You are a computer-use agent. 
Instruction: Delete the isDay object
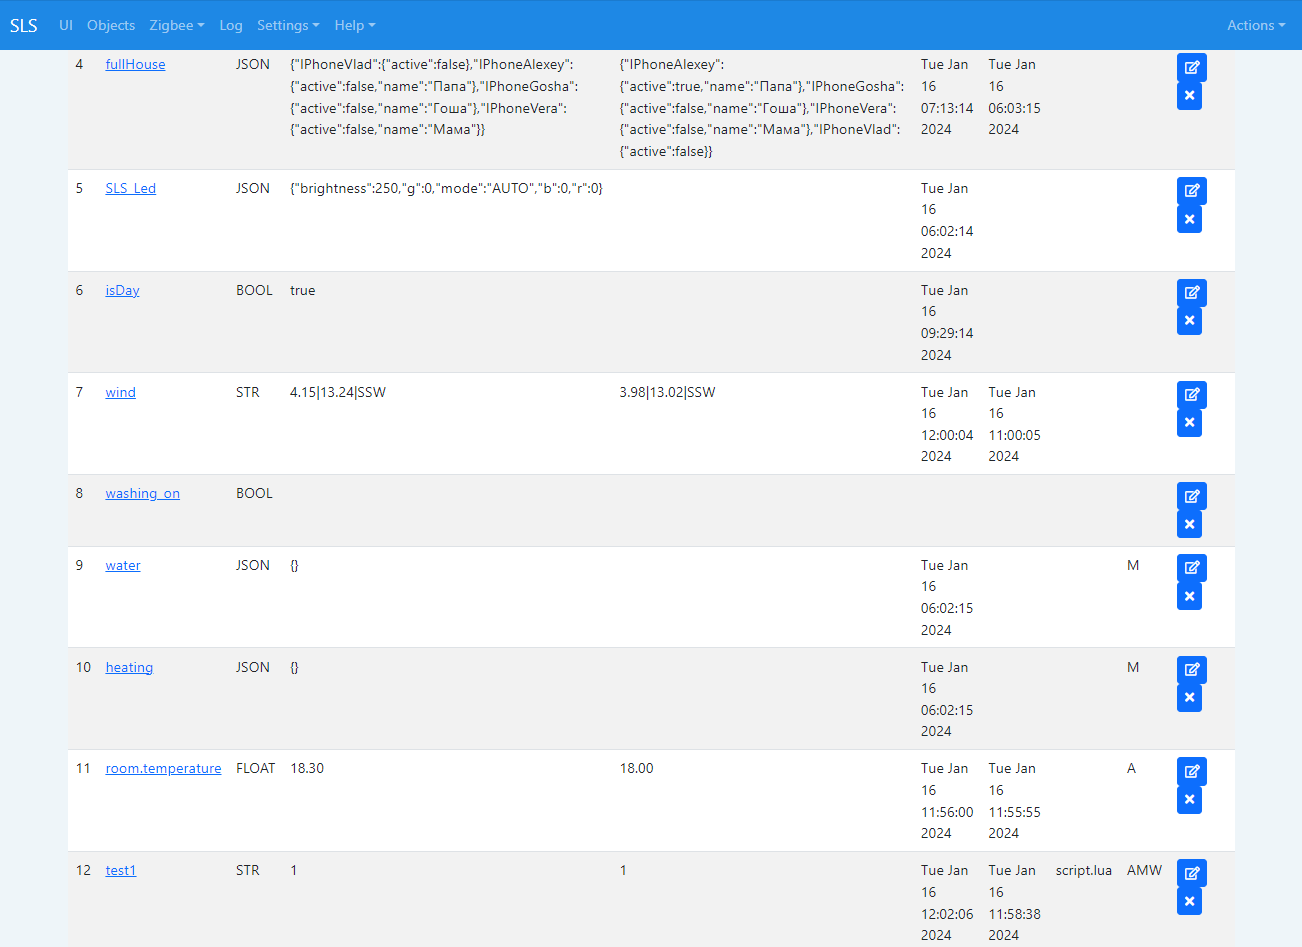pos(1189,321)
